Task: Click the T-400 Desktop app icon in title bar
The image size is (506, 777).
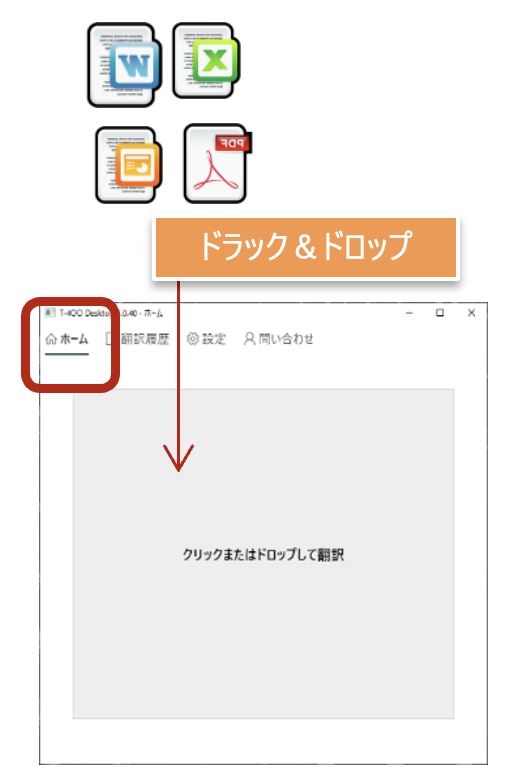Action: (50, 313)
